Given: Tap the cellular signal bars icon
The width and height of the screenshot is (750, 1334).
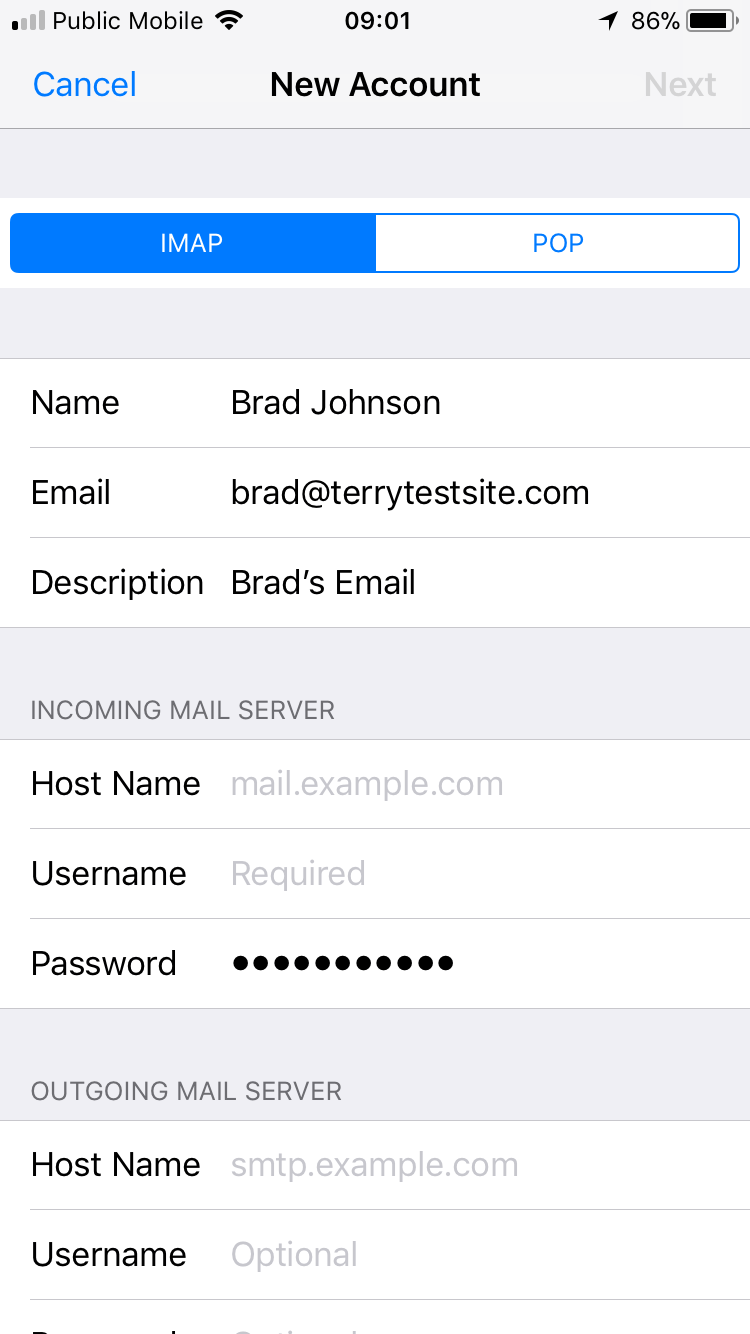Looking at the screenshot, I should click(28, 21).
